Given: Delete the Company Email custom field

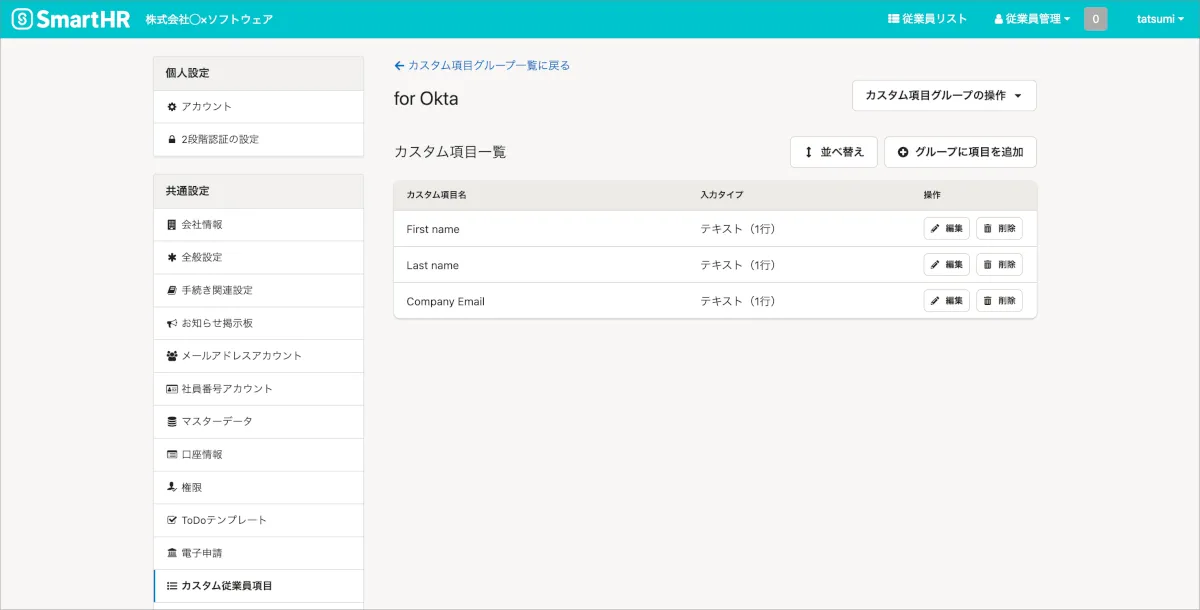Looking at the screenshot, I should coord(999,301).
